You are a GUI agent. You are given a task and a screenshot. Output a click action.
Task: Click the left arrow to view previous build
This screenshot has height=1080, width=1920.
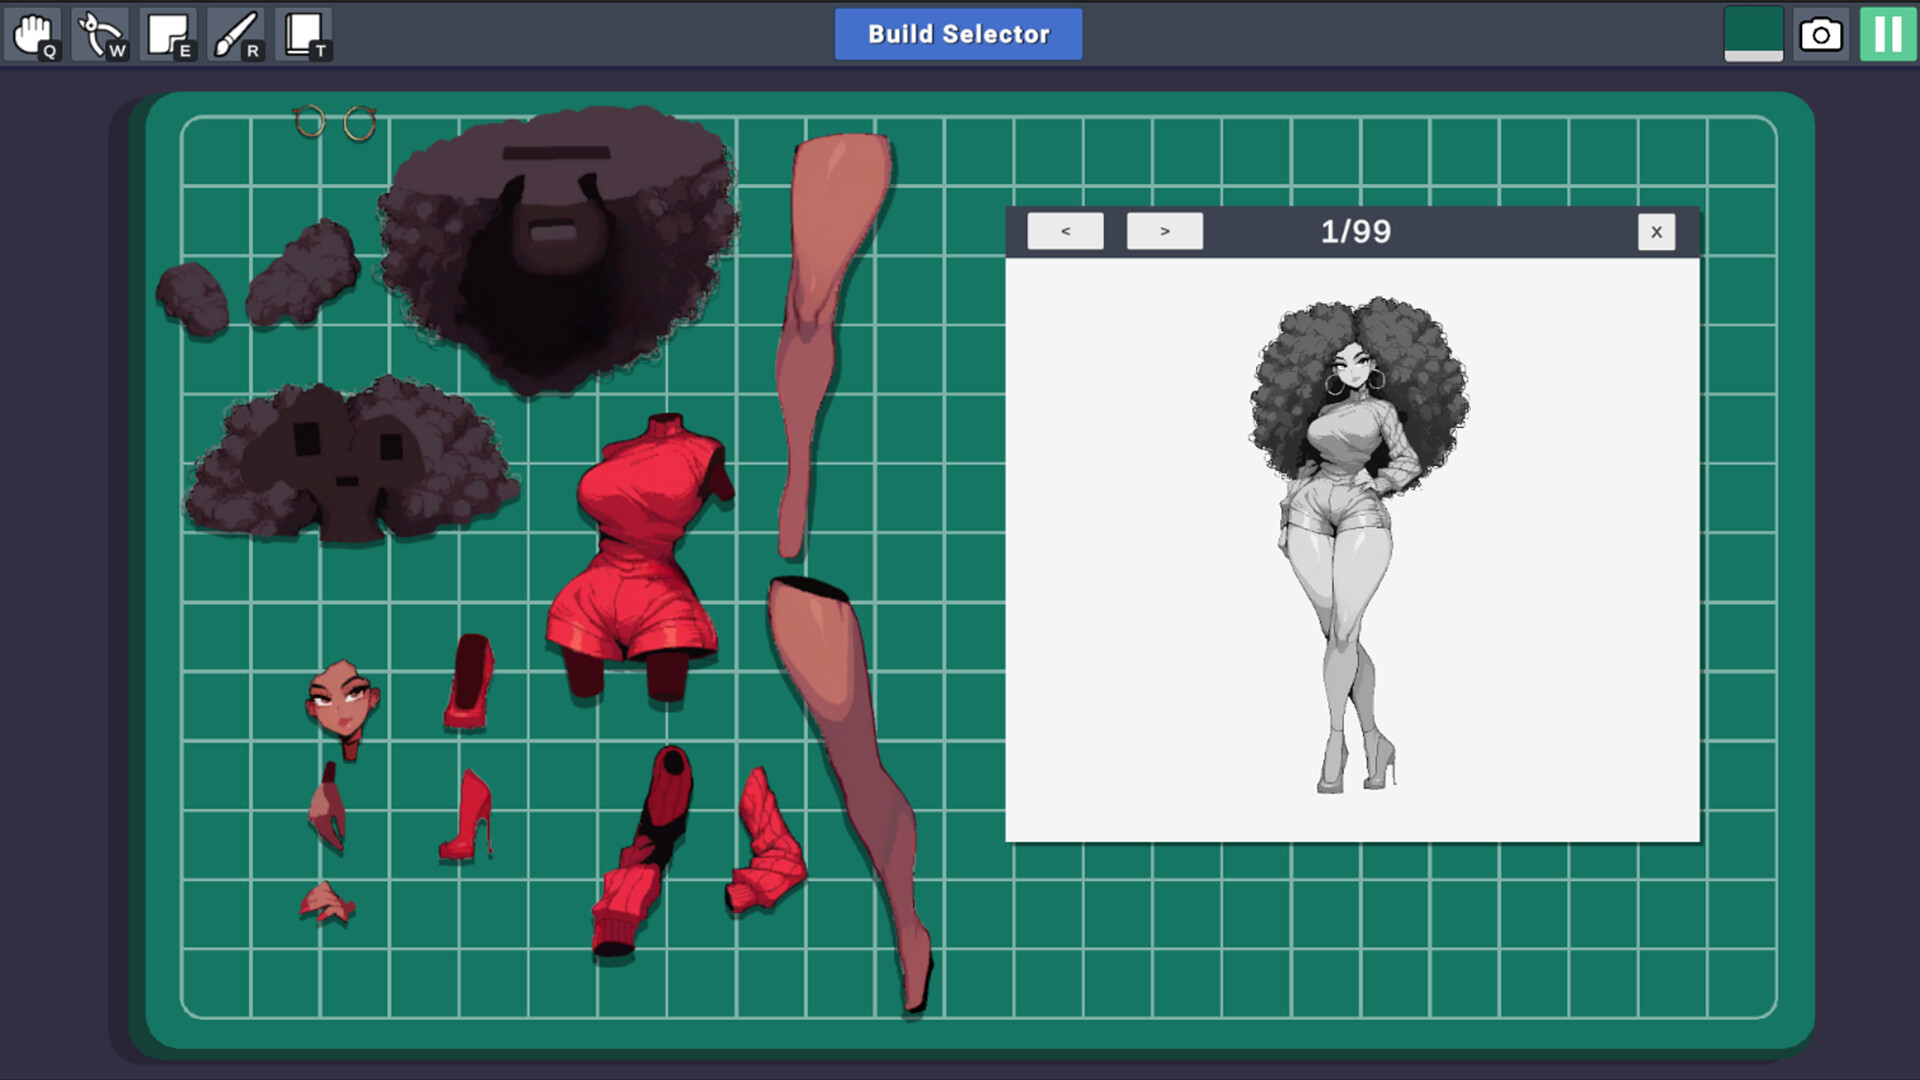pos(1065,230)
